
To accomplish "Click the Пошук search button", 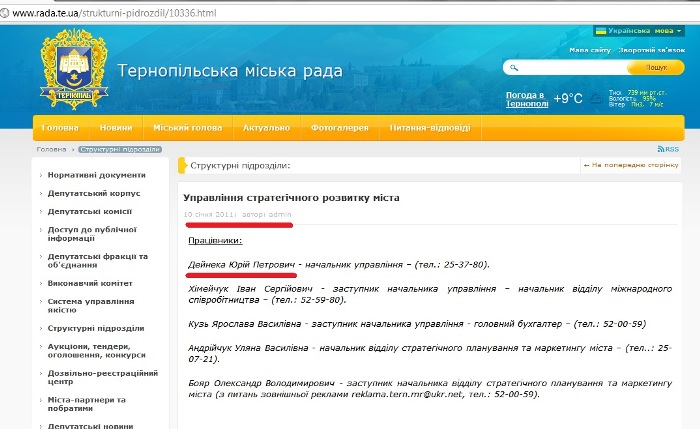I will [656, 67].
